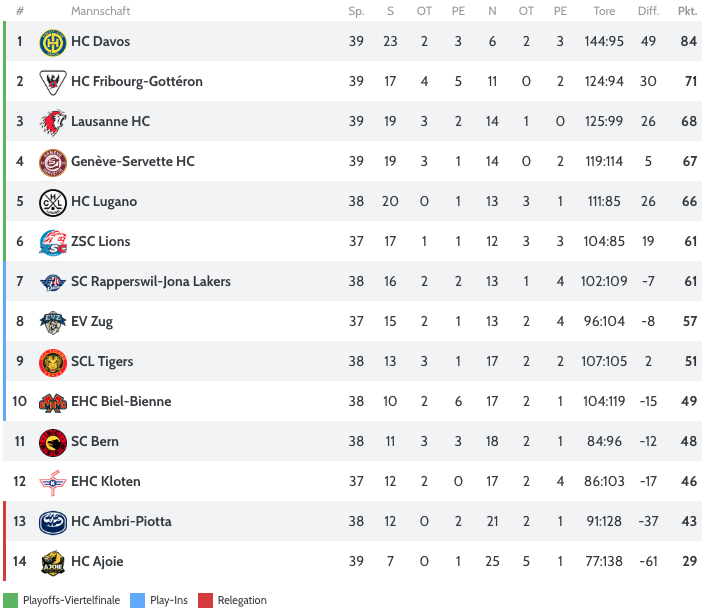Image resolution: width=708 pixels, height=613 pixels.
Task: Click the HC Davos team logo
Action: (52, 42)
